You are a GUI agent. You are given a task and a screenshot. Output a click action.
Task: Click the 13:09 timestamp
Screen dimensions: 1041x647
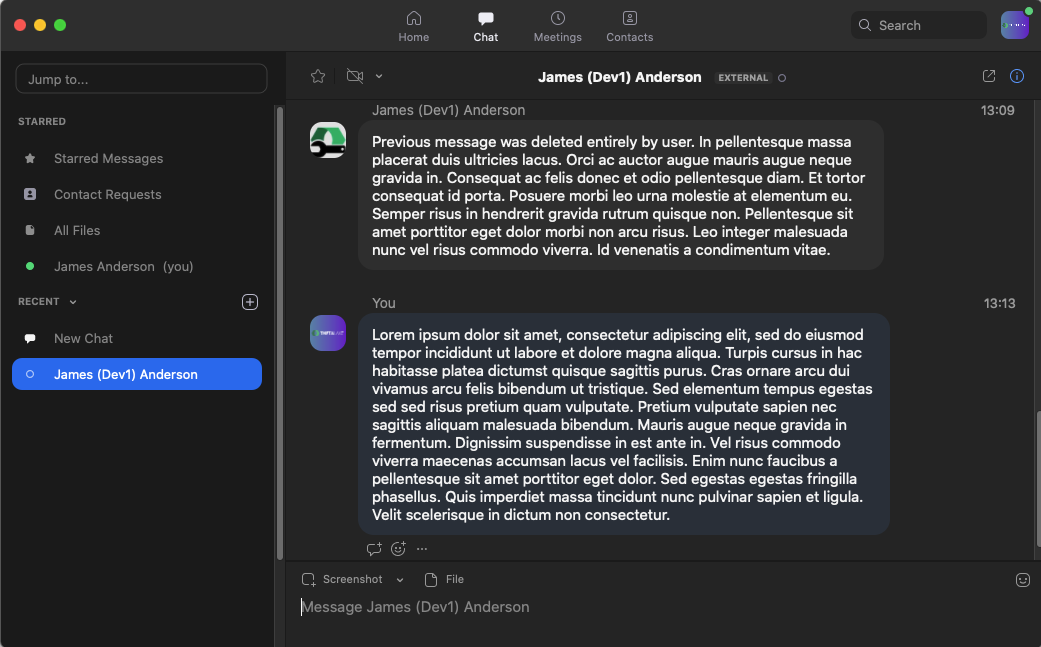tap(997, 110)
